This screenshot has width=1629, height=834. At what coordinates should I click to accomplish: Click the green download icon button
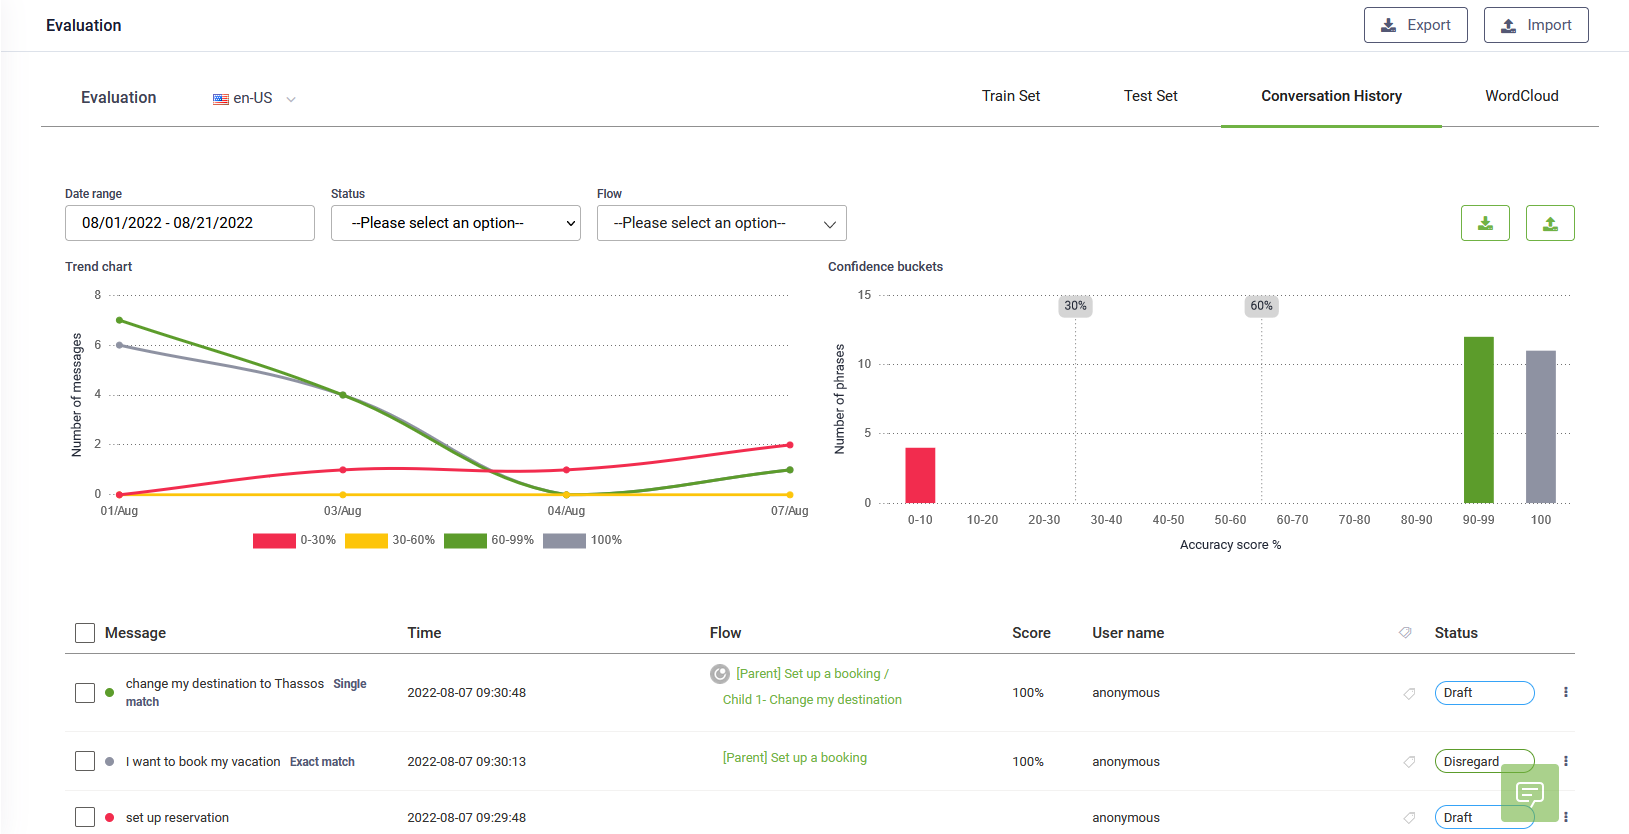click(1485, 223)
